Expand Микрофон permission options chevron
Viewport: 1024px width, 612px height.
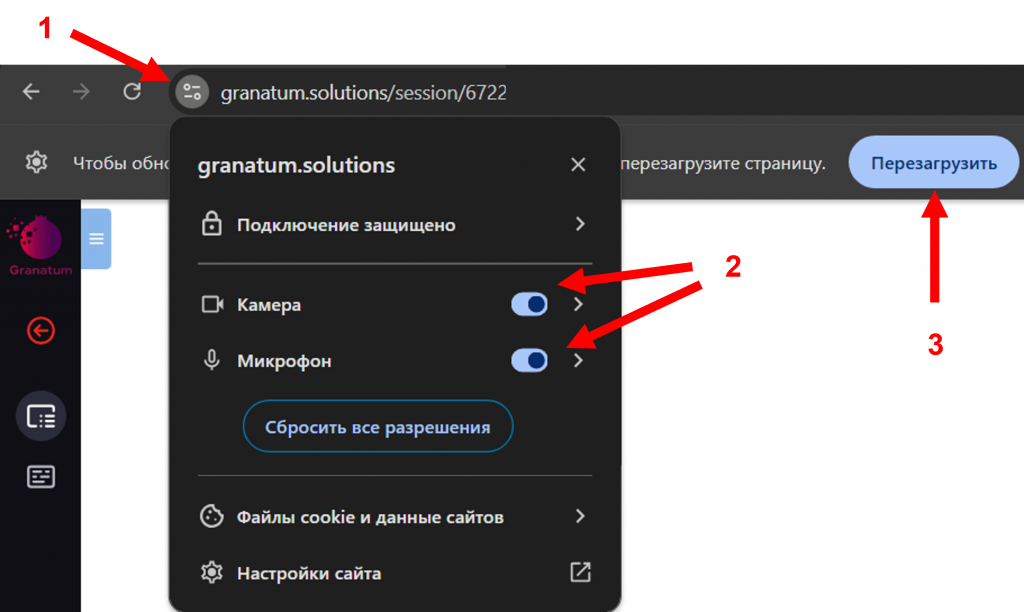(x=578, y=361)
